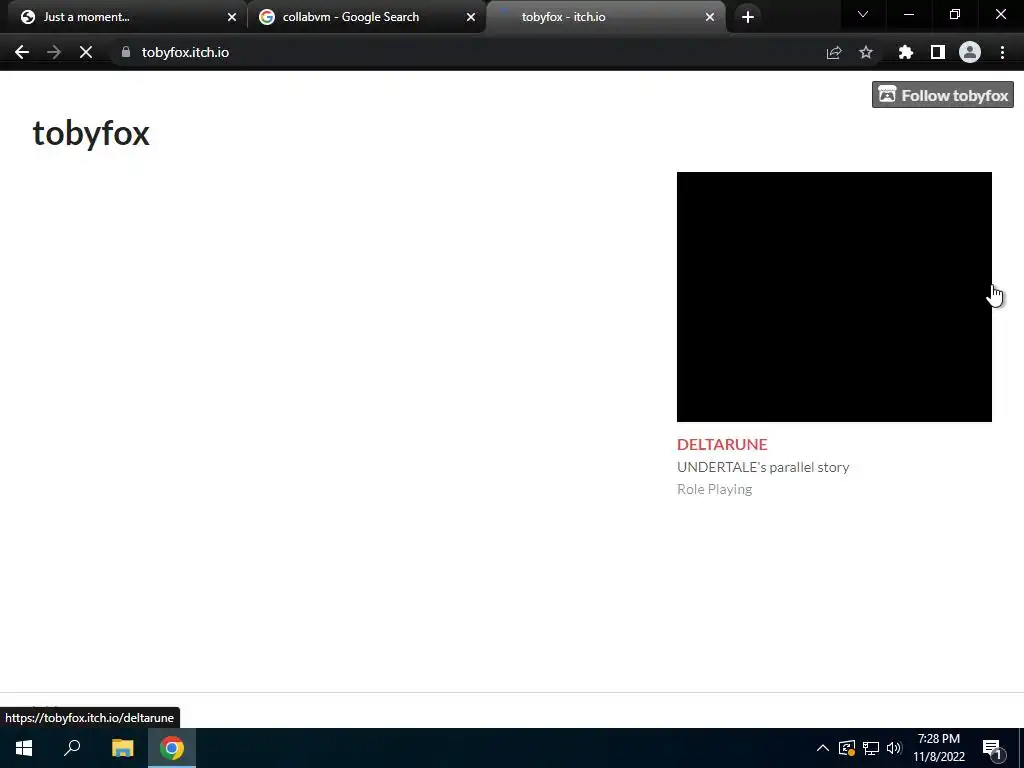Click the site lock icon

tap(125, 52)
